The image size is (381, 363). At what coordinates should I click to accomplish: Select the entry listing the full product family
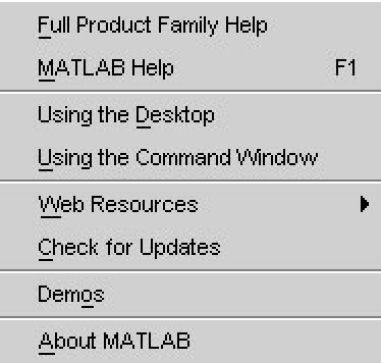coord(190,25)
